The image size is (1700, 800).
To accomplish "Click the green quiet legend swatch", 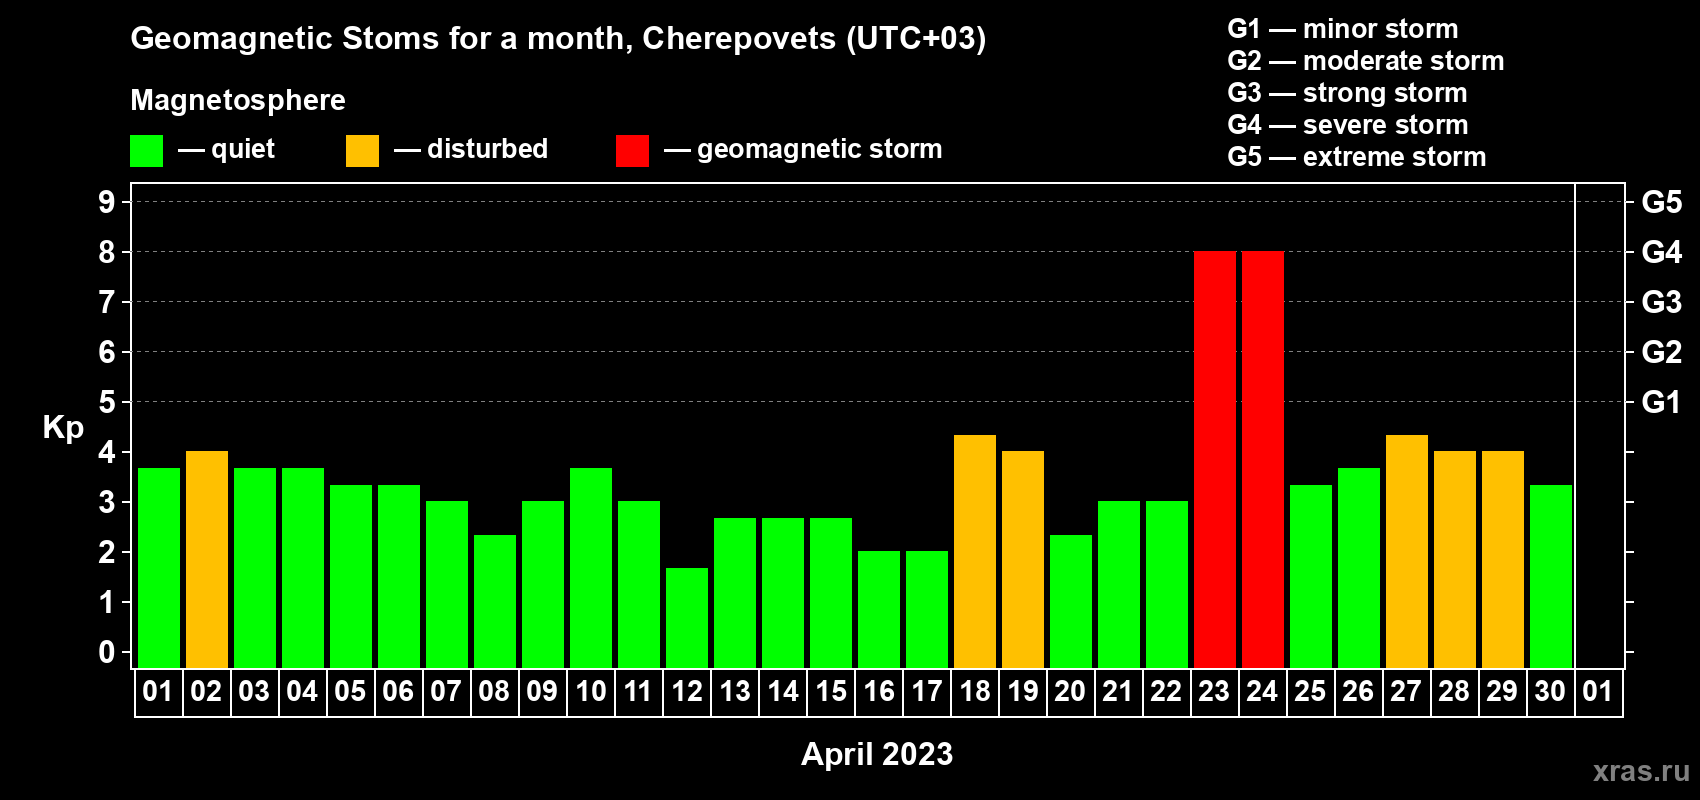I will [x=146, y=151].
